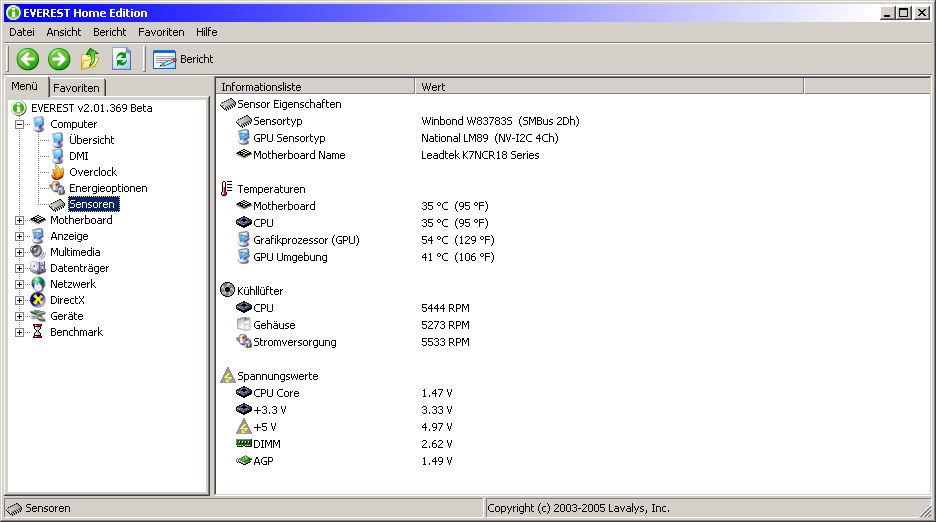
Task: Click the AGP card icon
Action: click(x=244, y=460)
